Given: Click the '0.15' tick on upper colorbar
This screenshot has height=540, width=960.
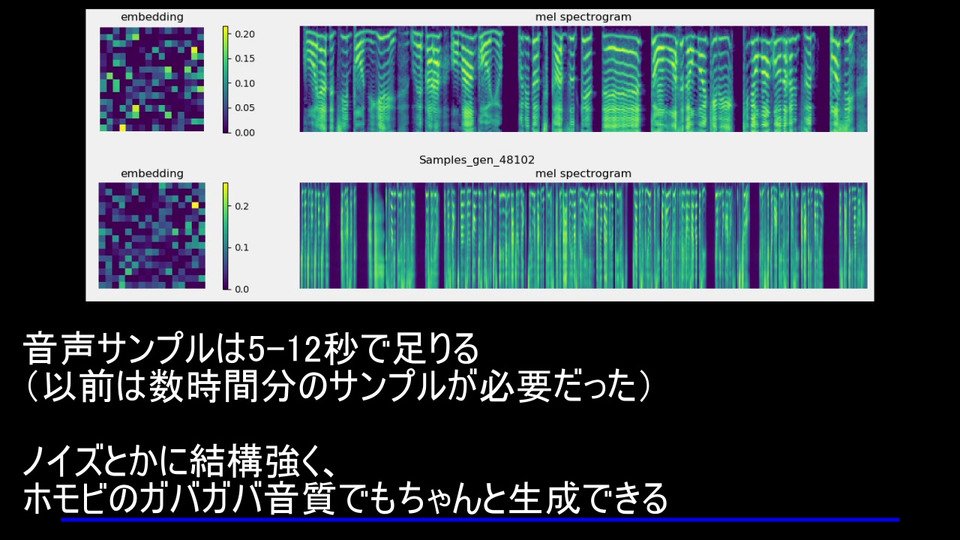Looking at the screenshot, I should 245,59.
